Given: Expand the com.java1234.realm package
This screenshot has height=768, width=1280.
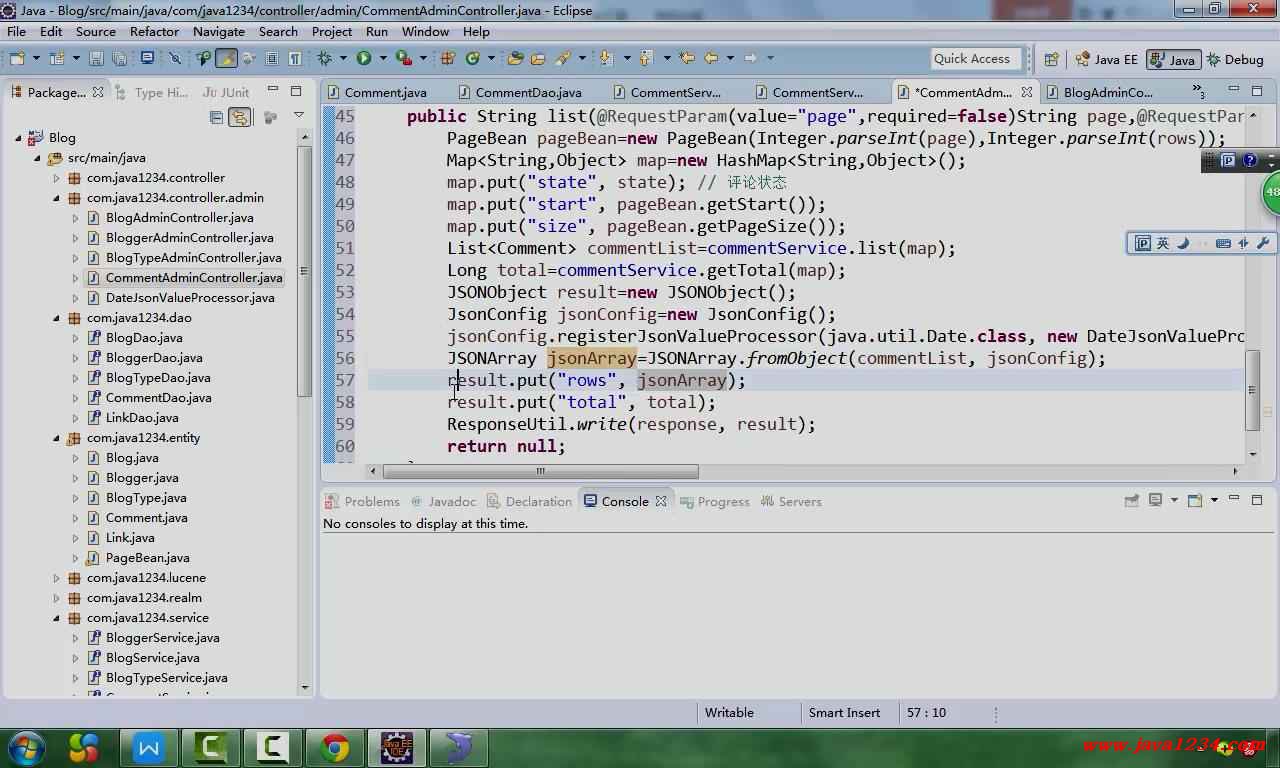Looking at the screenshot, I should coord(57,598).
